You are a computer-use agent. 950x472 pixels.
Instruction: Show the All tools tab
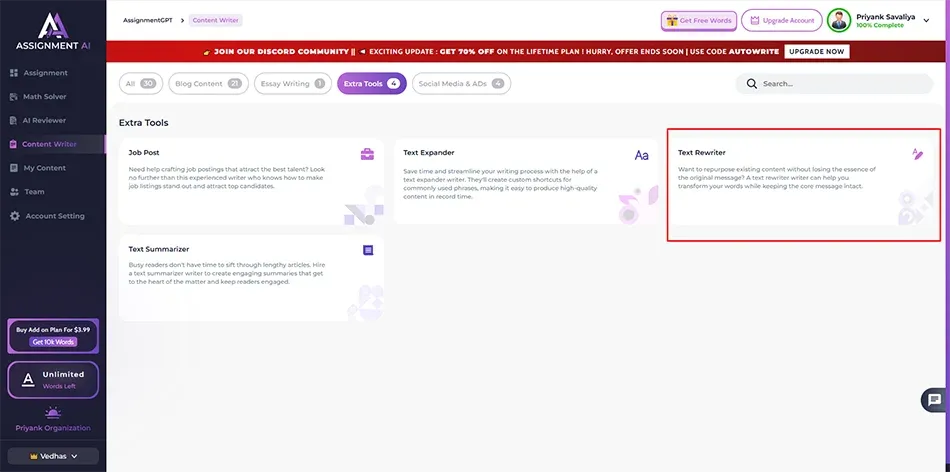[139, 84]
